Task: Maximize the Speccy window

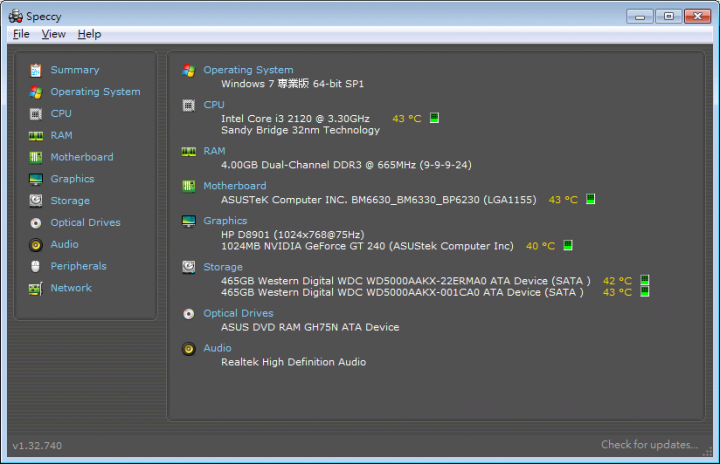Action: pyautogui.click(x=669, y=17)
